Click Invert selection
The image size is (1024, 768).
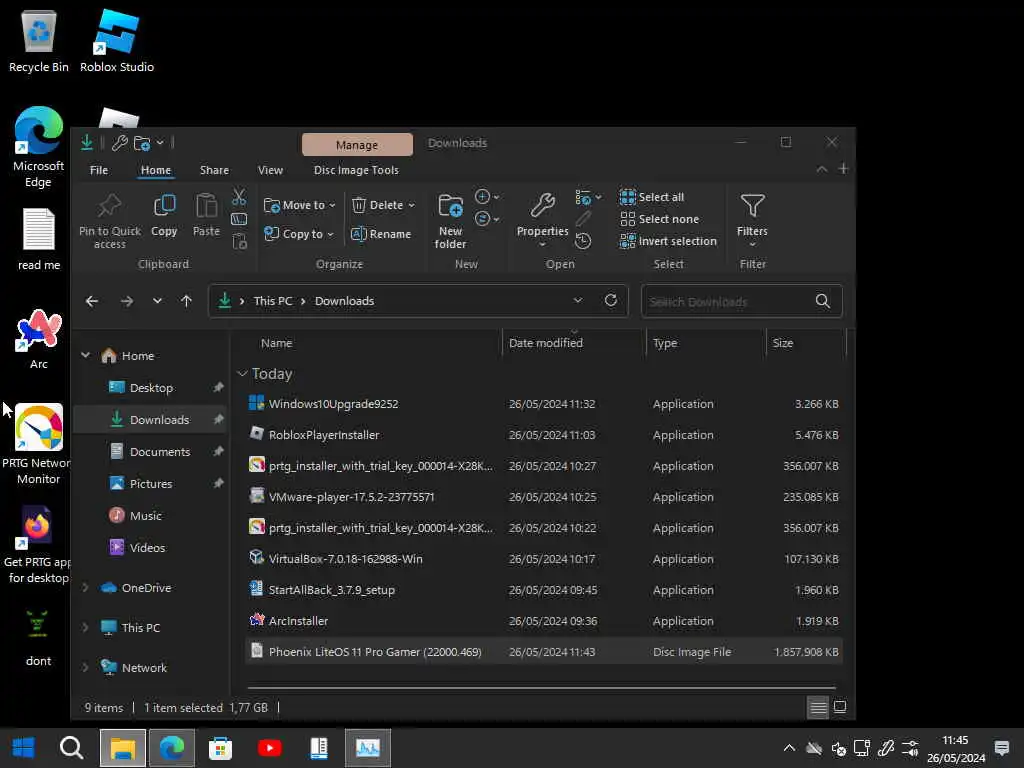click(x=669, y=241)
